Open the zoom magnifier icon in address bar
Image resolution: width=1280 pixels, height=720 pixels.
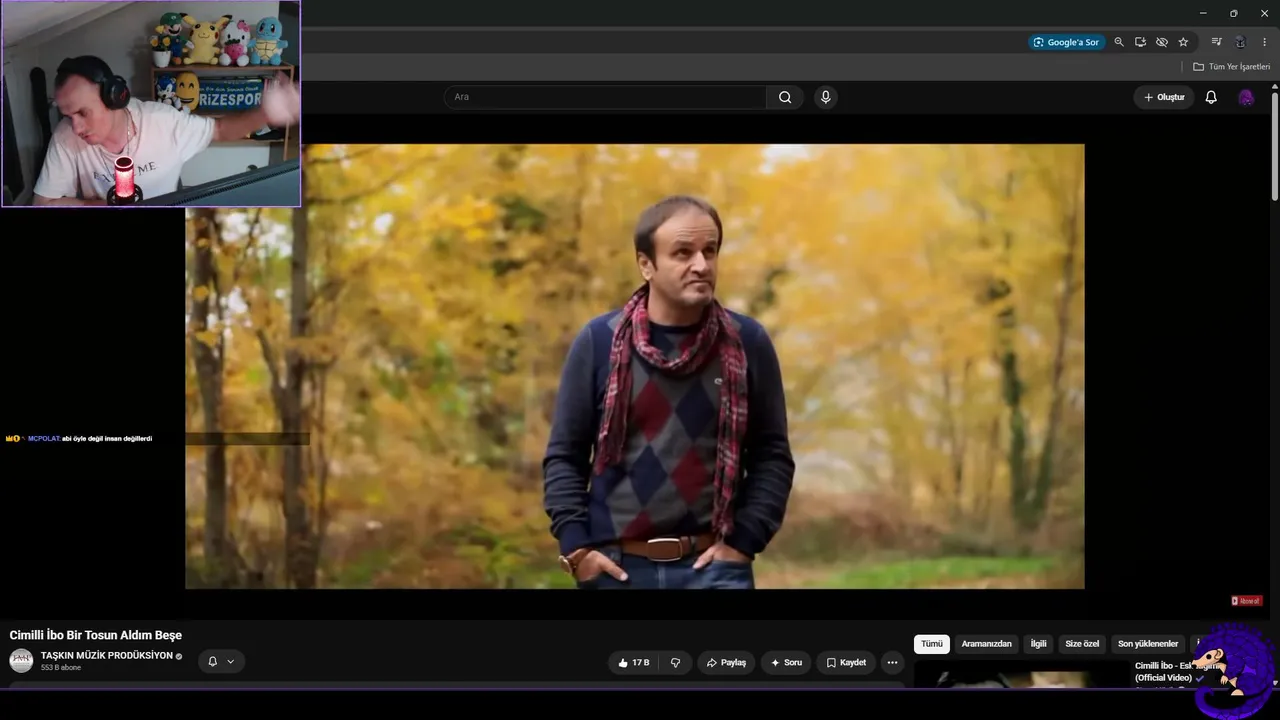coord(1119,42)
